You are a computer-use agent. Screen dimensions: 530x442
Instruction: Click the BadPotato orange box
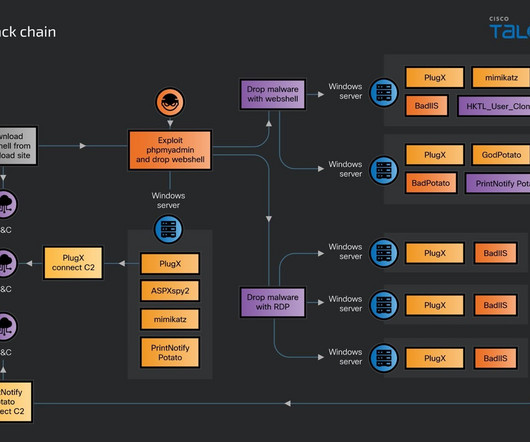pyautogui.click(x=431, y=183)
